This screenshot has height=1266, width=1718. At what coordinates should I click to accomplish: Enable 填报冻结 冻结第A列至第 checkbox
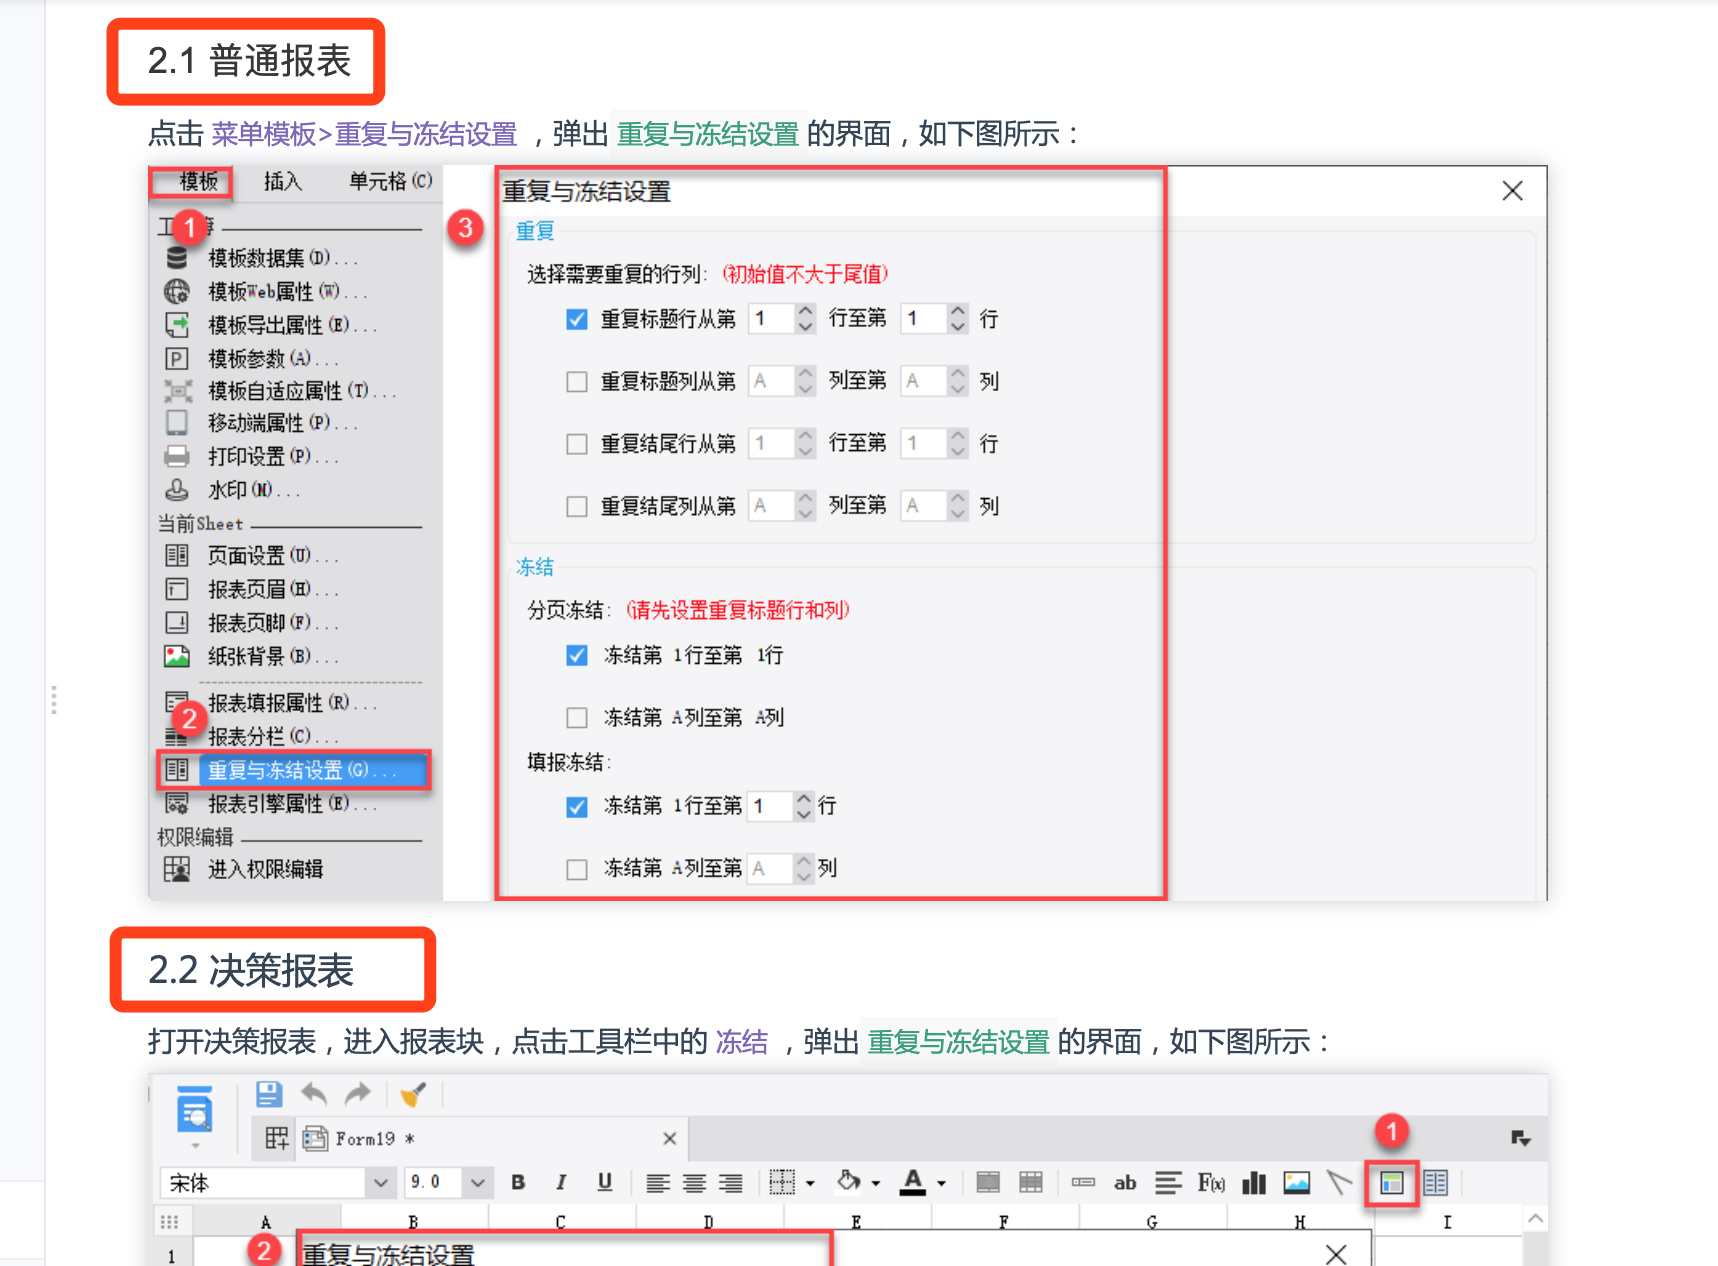point(577,869)
